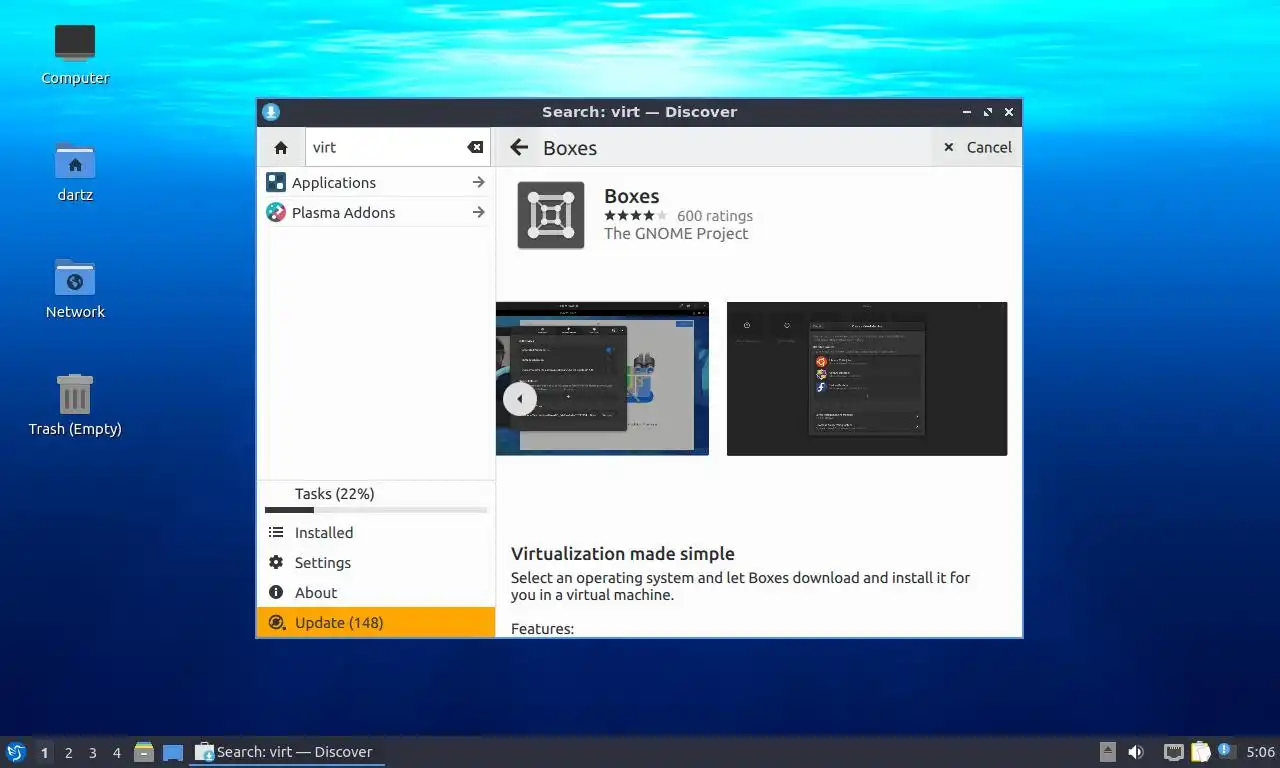Click the Boxes application icon
This screenshot has width=1280, height=768.
pyautogui.click(x=551, y=215)
